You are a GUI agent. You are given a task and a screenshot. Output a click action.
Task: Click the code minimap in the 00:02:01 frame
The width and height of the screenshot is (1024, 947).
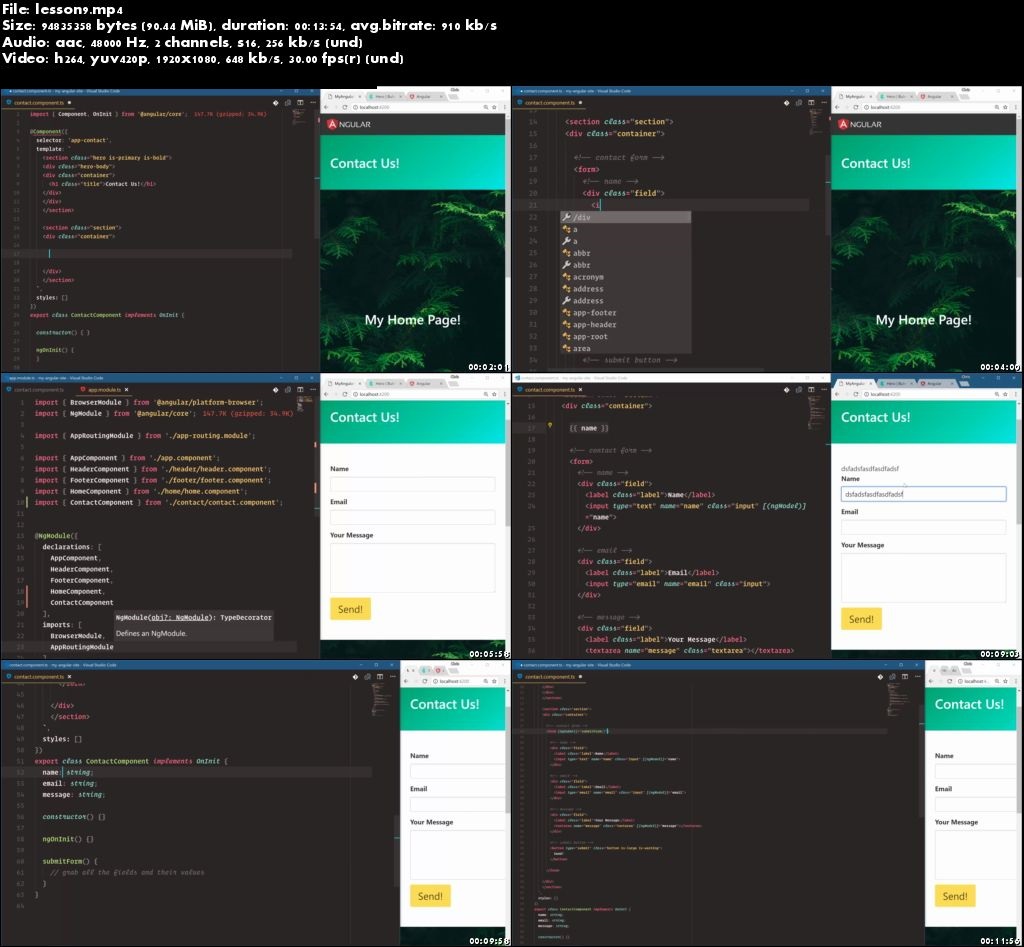(x=298, y=118)
